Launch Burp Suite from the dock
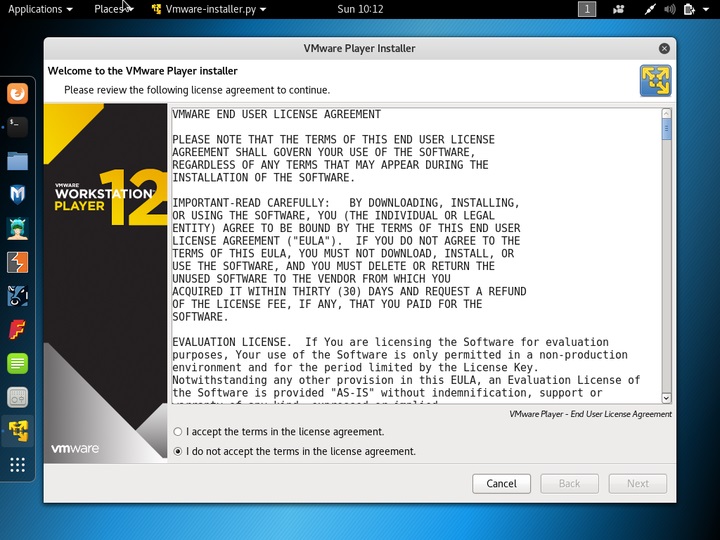 tap(17, 262)
